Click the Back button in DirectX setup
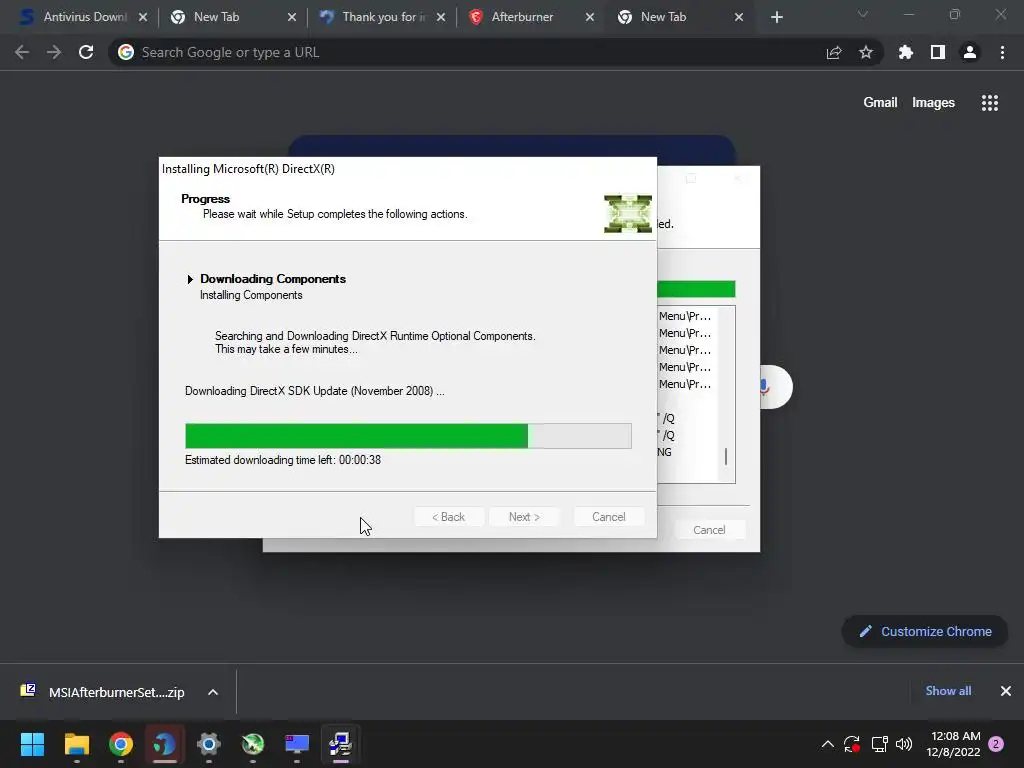This screenshot has height=768, width=1024. 449,517
